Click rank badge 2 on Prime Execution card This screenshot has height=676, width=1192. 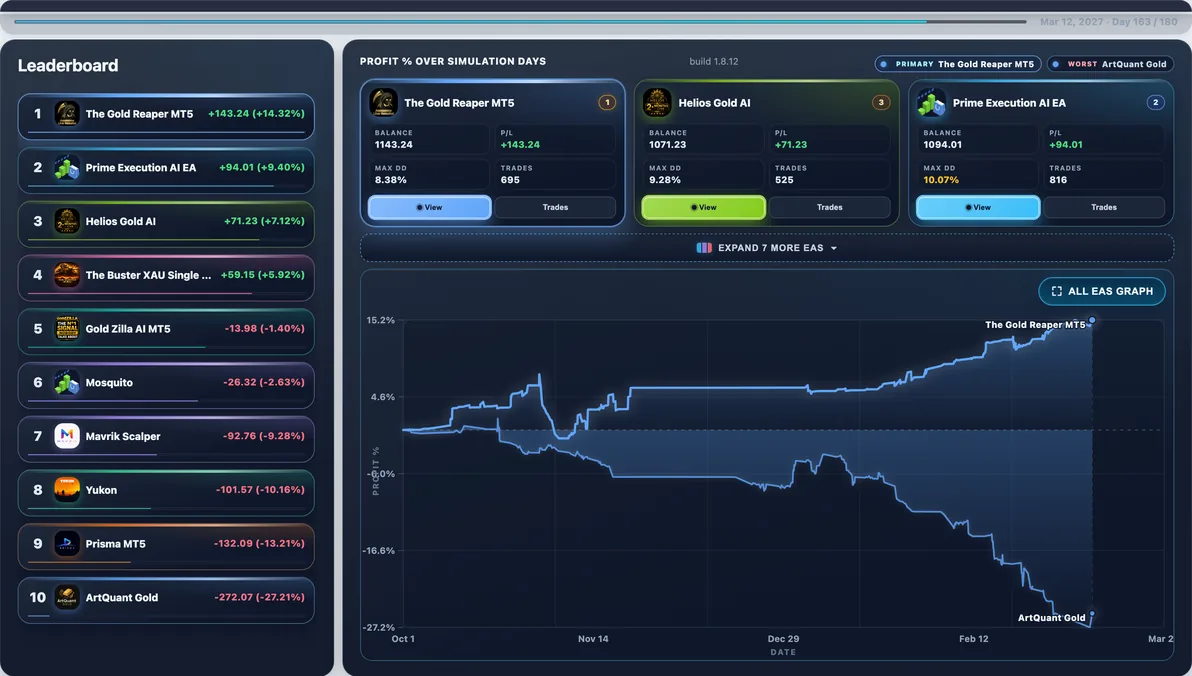point(1156,102)
